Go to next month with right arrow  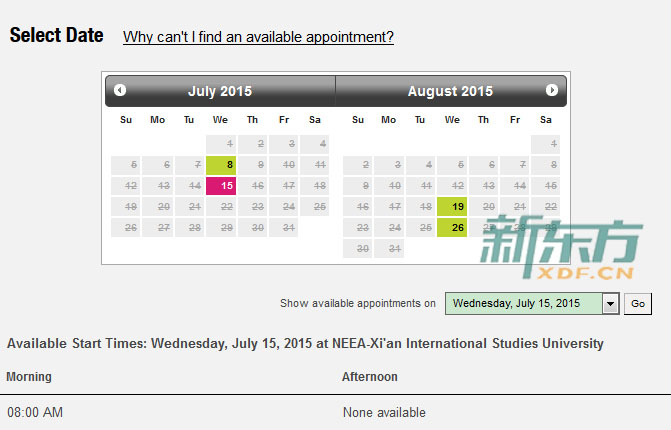pos(552,90)
